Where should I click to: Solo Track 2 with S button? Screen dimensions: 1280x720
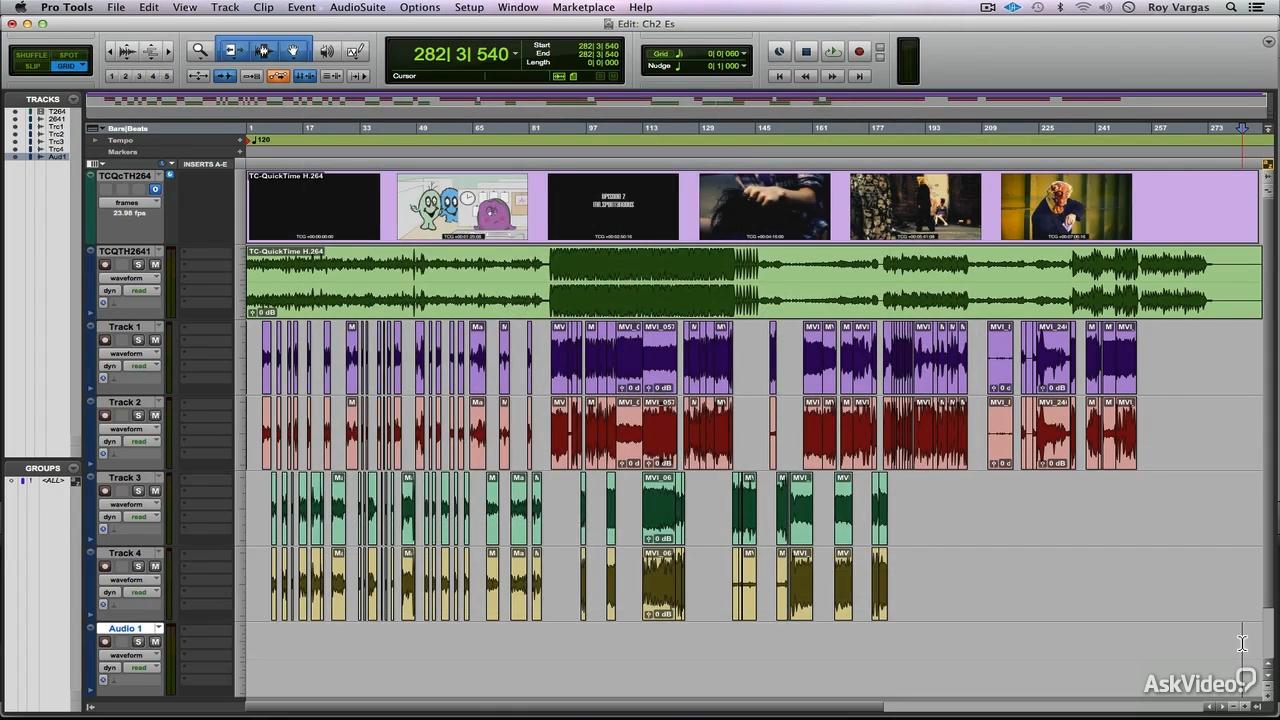click(x=138, y=415)
